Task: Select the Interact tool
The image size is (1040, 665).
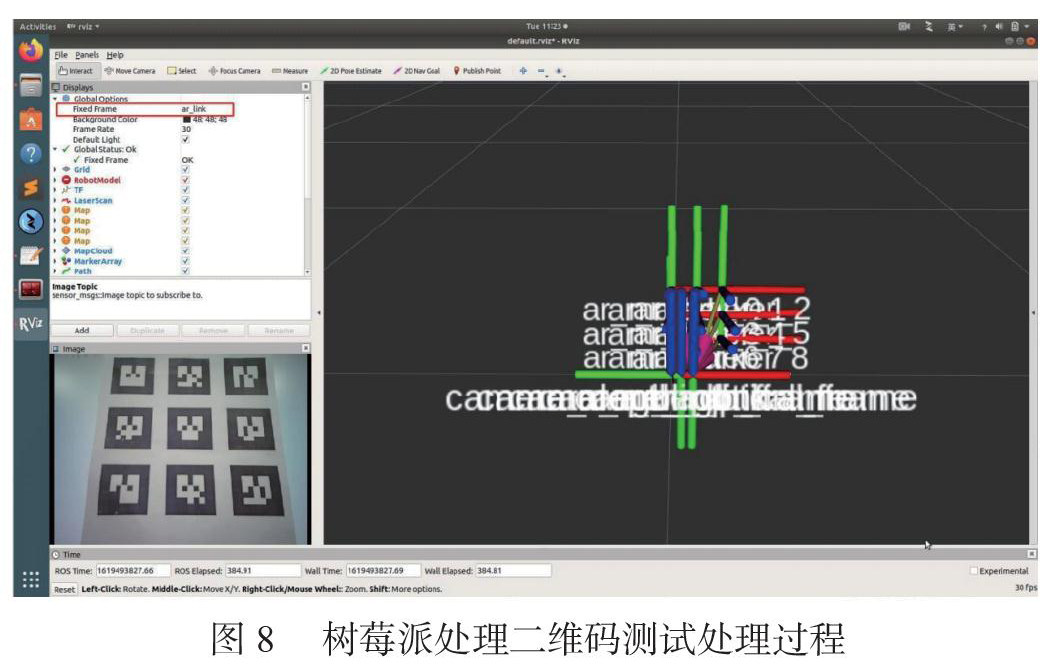Action: pos(75,71)
